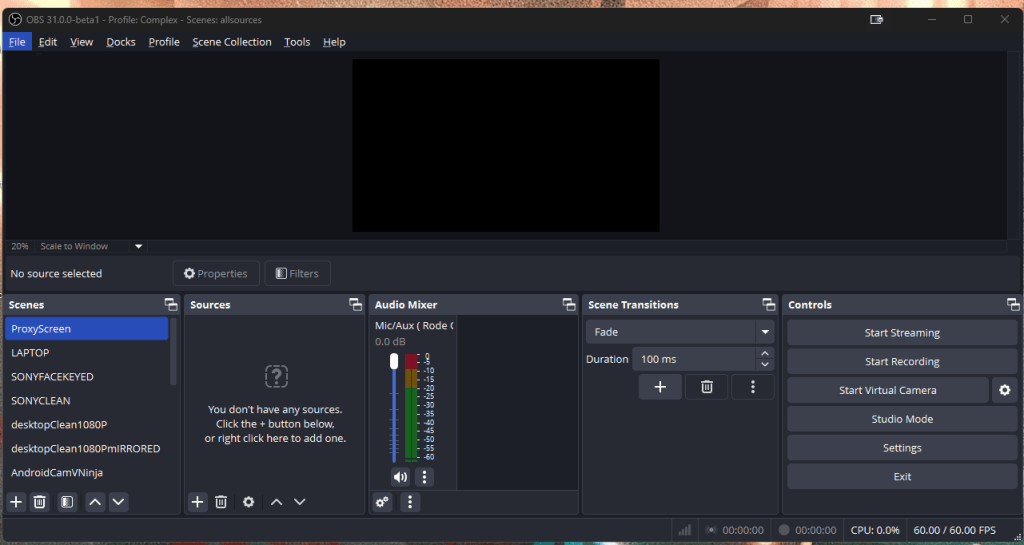Move the scene down with the Scenes arrow
This screenshot has width=1024, height=545.
click(118, 502)
